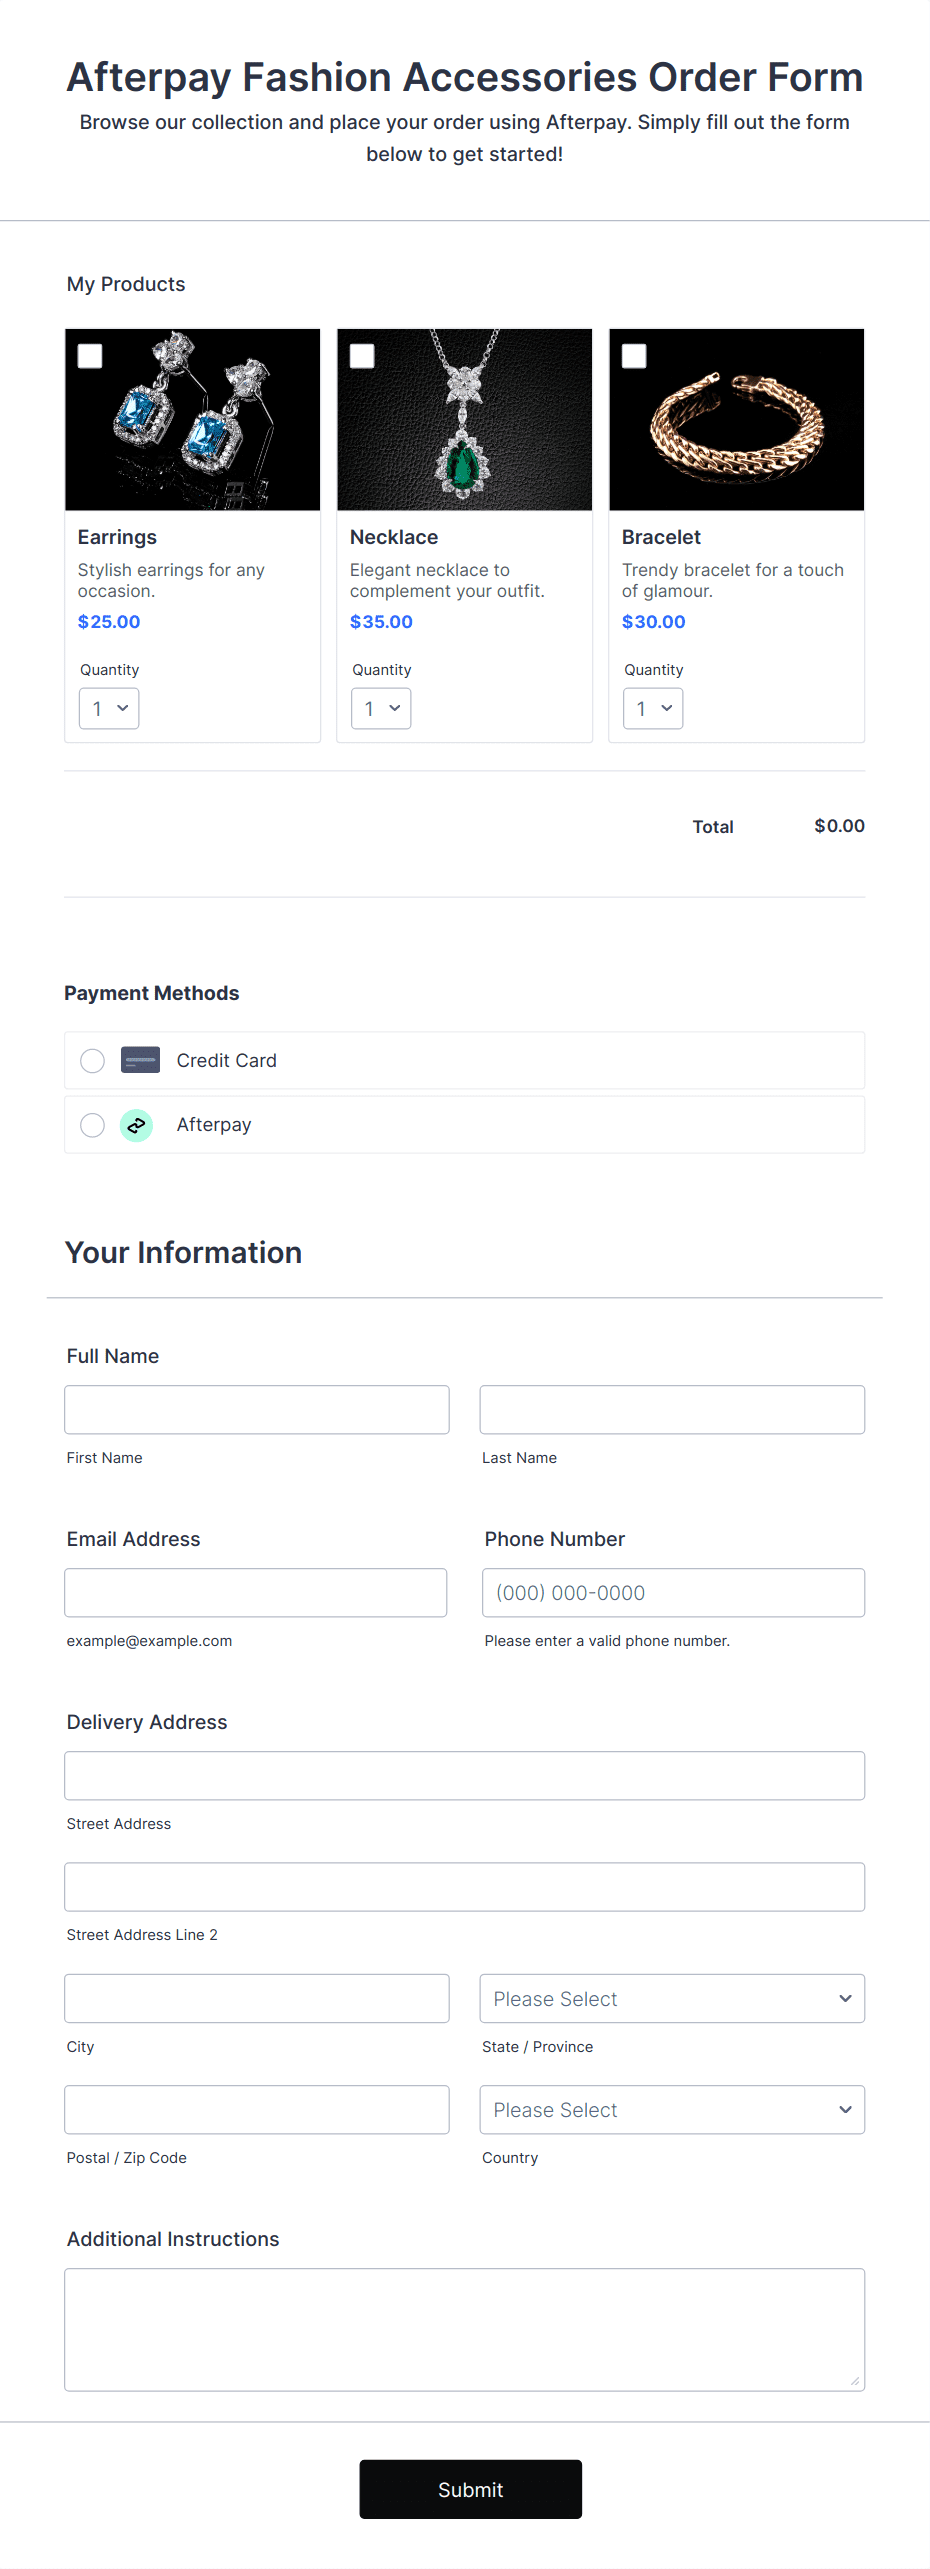
Task: Focus the First Name input field
Action: tap(257, 1410)
